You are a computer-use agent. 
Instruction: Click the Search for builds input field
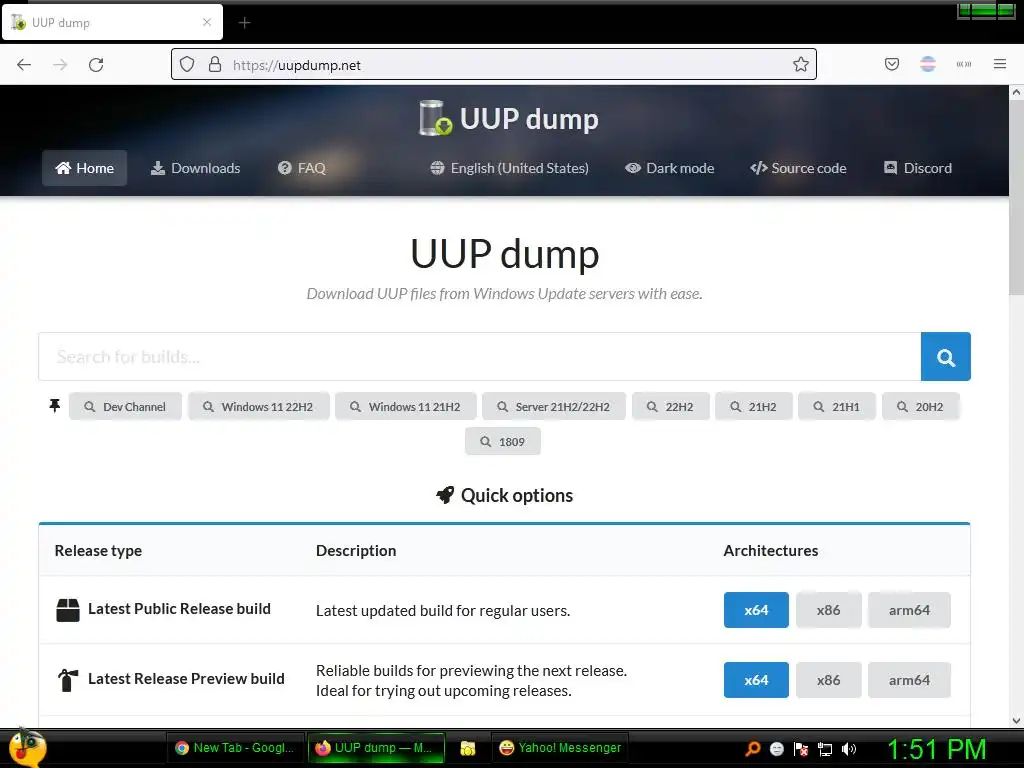[x=479, y=357]
